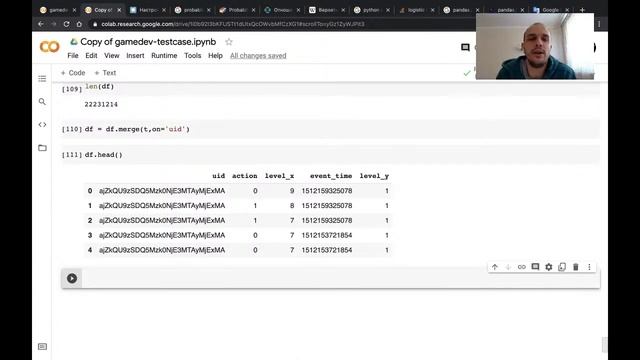Open the Runtime menu

pos(164,56)
